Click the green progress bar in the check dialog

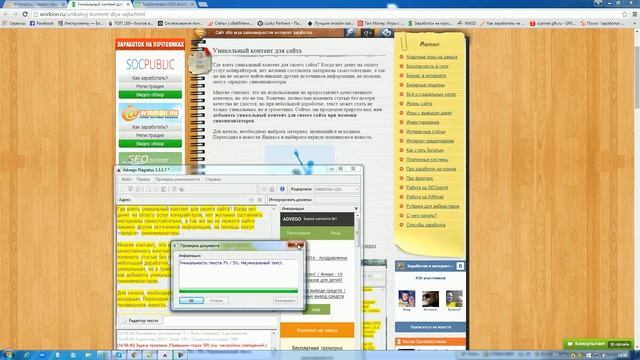pyautogui.click(x=238, y=291)
